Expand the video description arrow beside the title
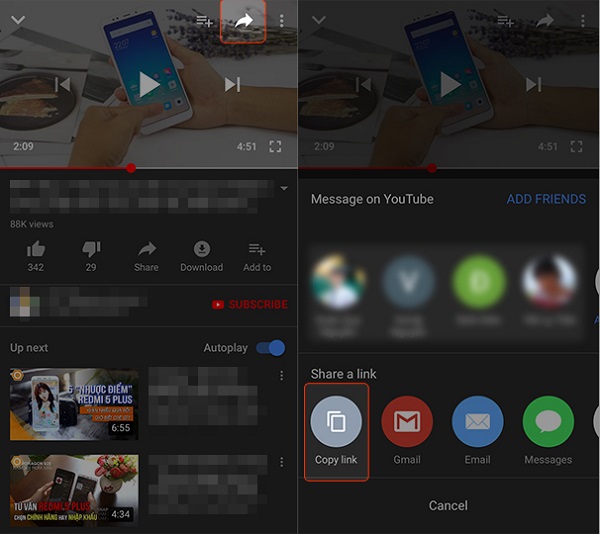 284,188
